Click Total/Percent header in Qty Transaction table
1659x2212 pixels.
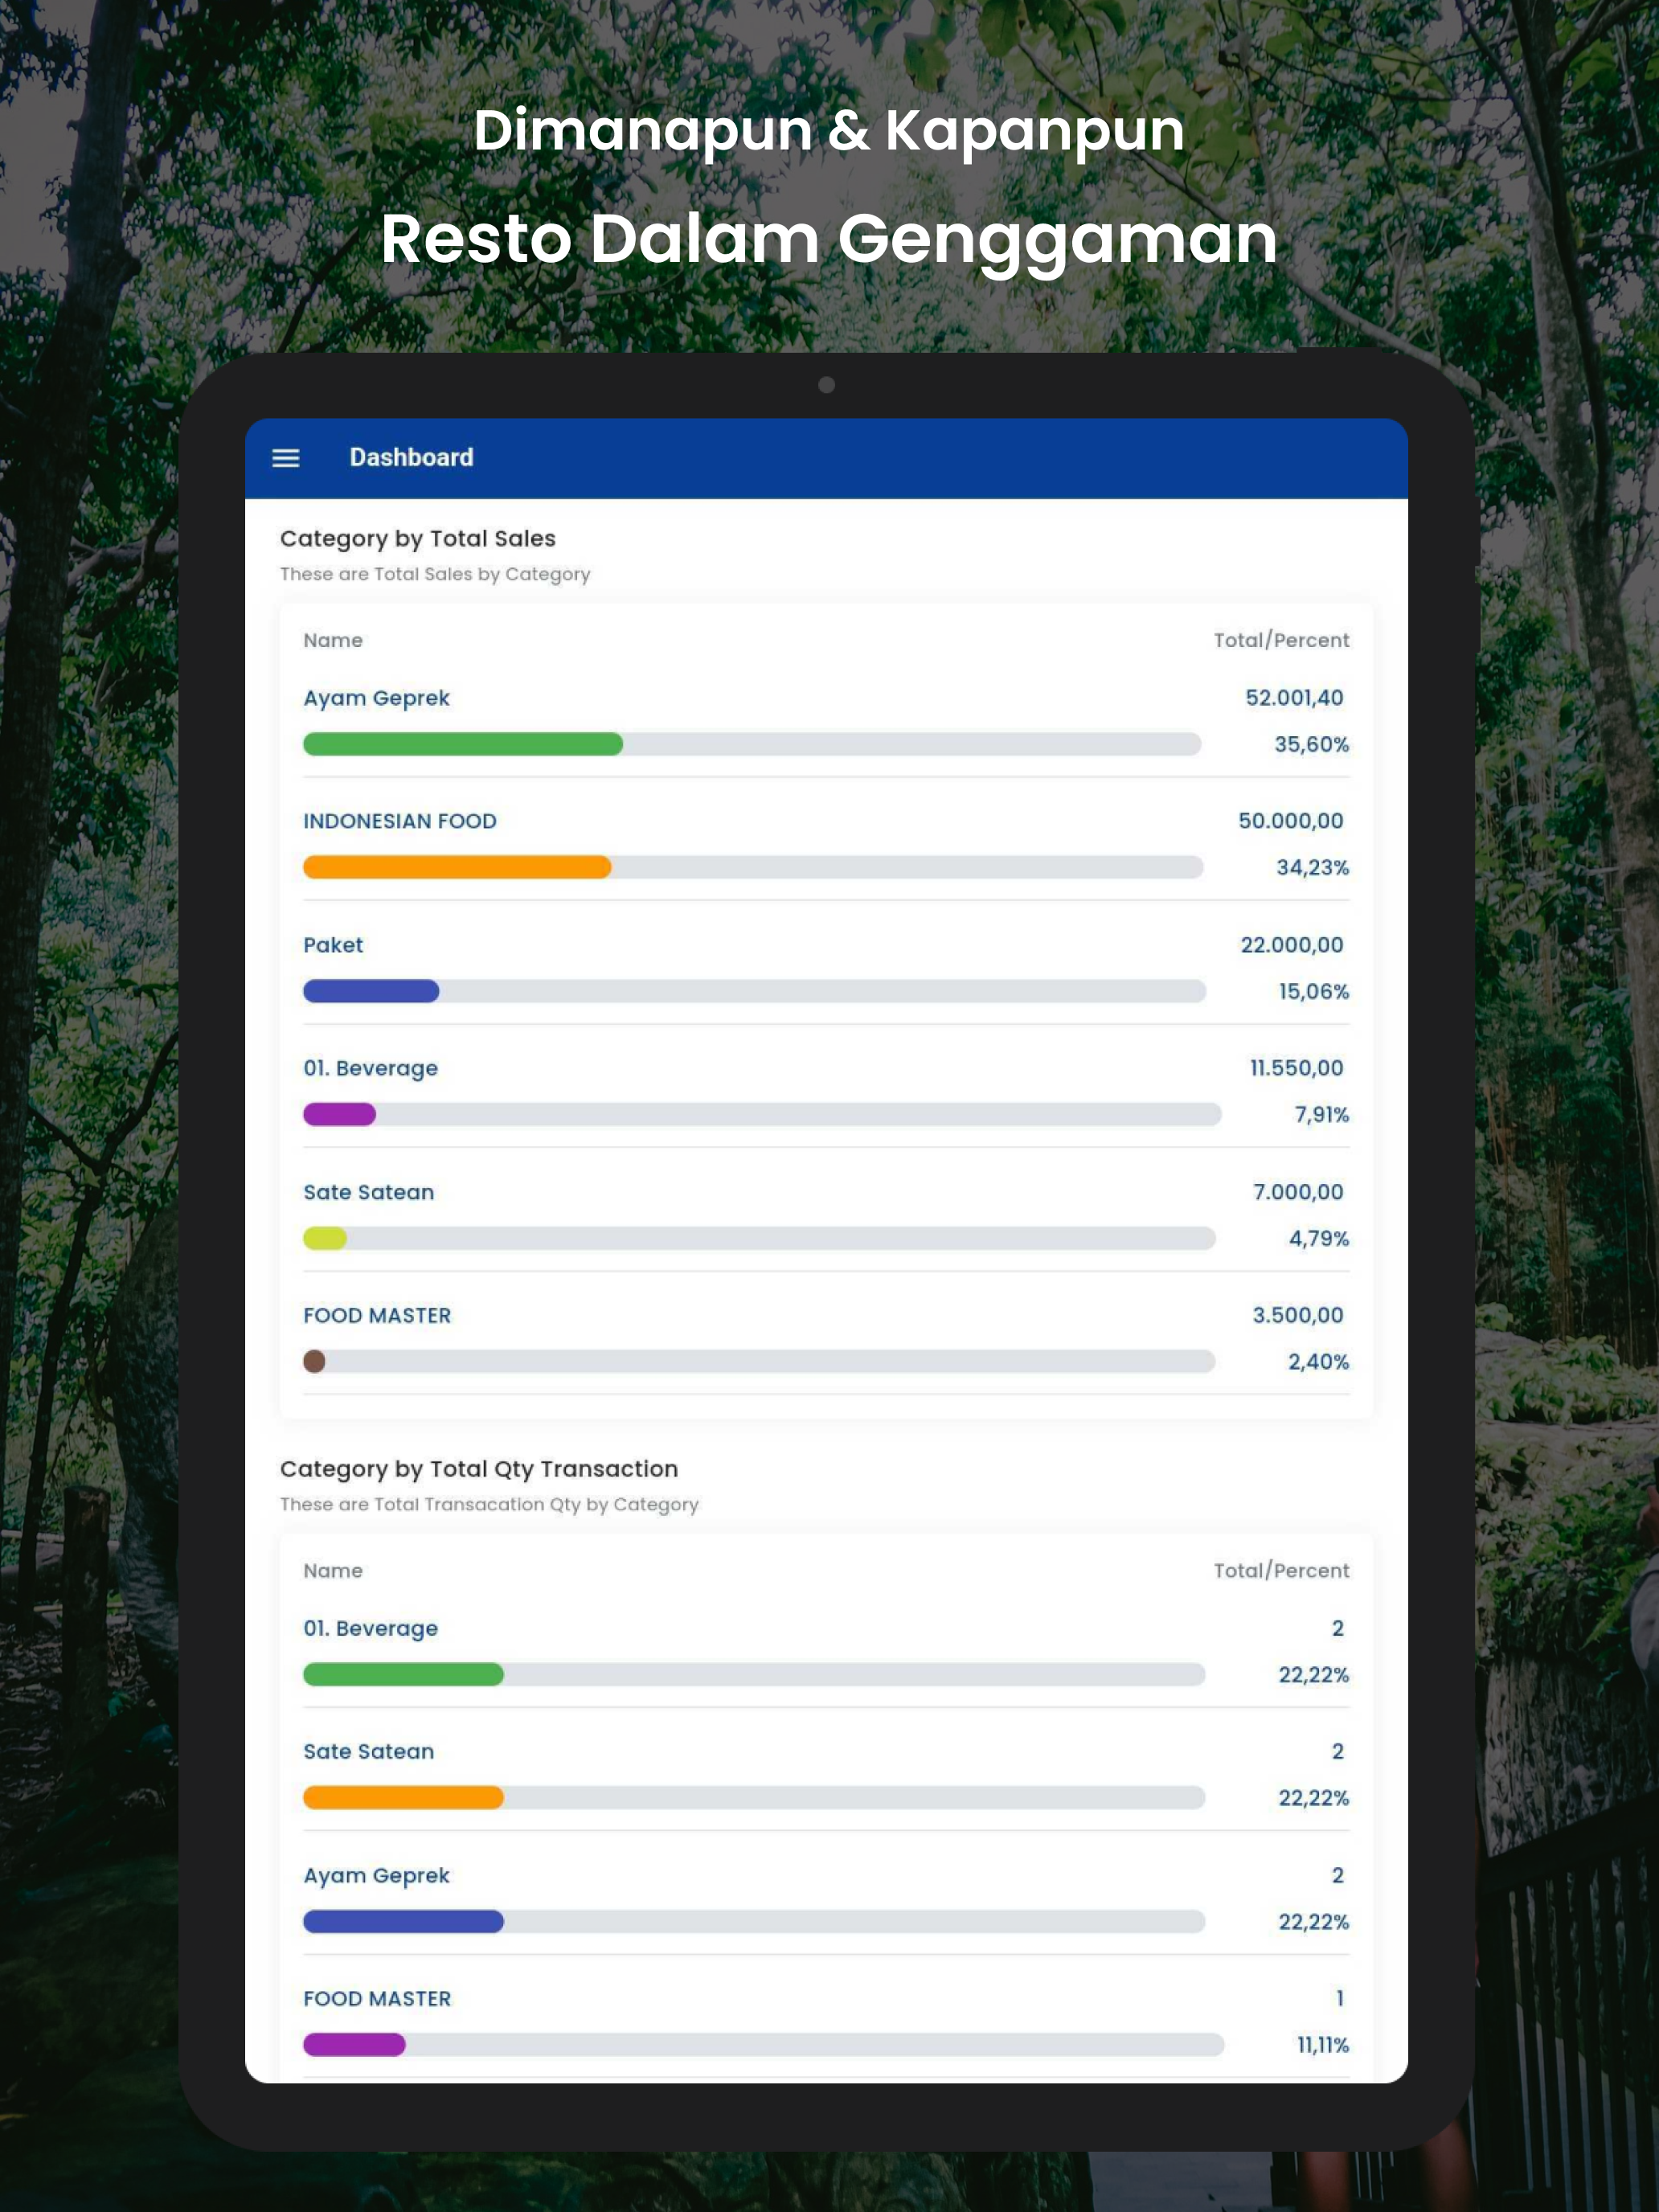coord(1281,1570)
